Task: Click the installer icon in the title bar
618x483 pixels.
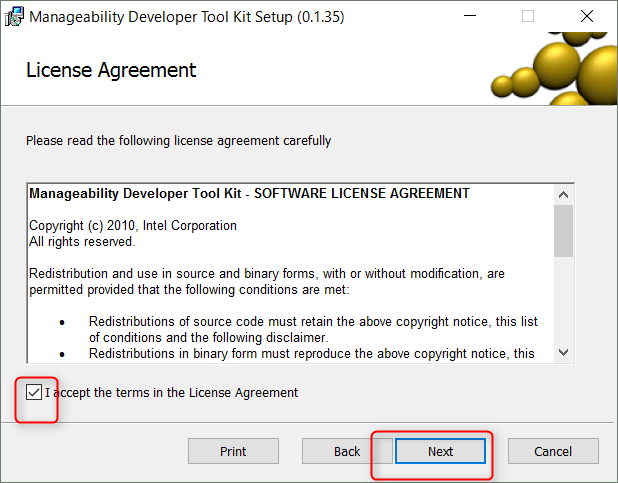Action: coord(14,16)
